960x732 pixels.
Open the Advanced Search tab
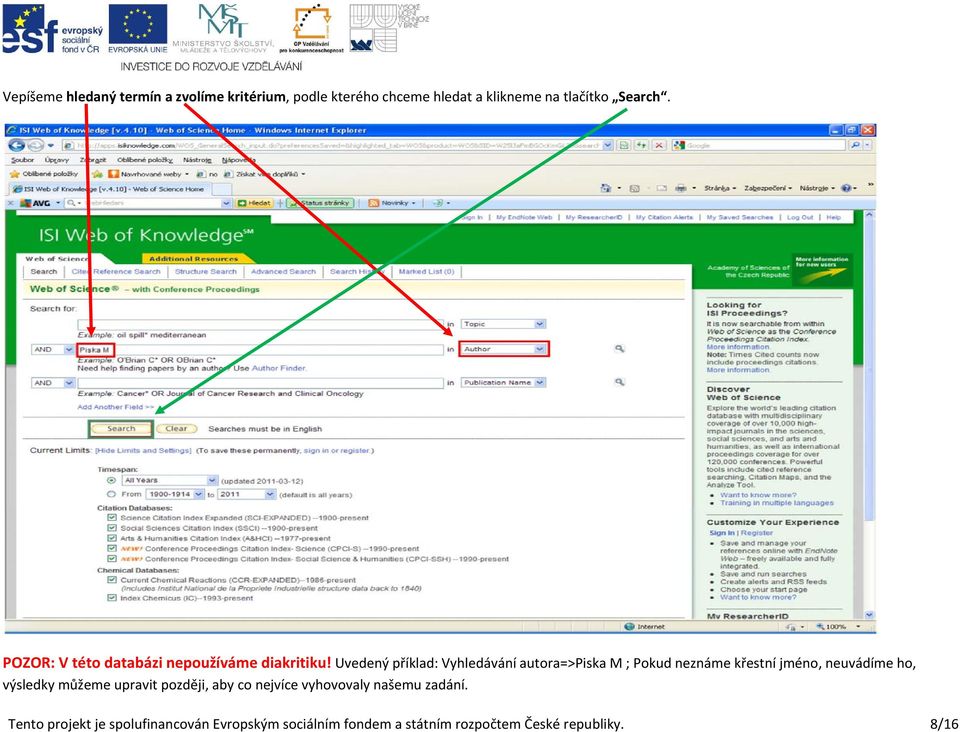(283, 272)
